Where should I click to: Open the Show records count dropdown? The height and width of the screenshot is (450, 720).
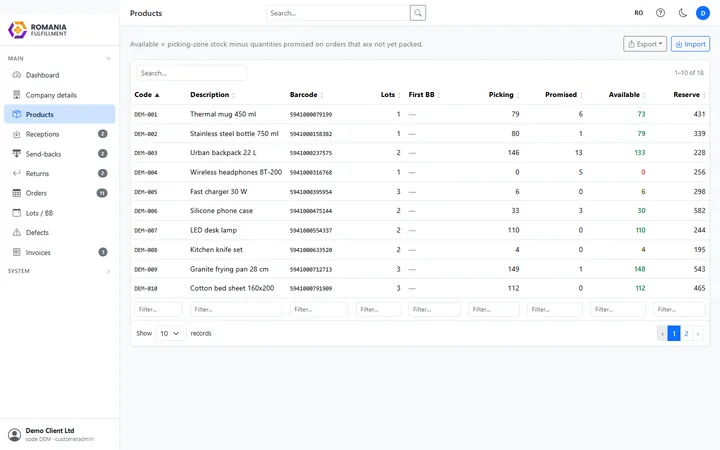pos(170,333)
